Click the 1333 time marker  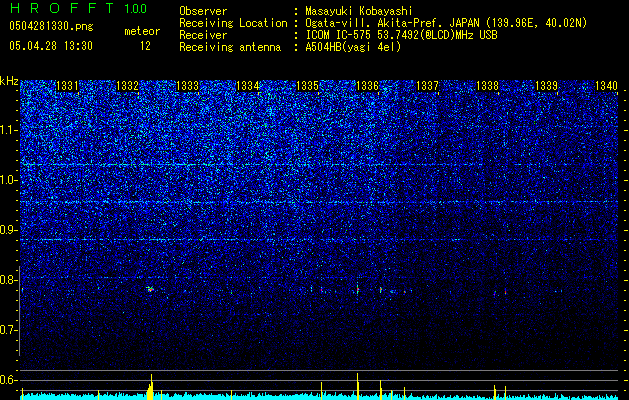pos(187,86)
